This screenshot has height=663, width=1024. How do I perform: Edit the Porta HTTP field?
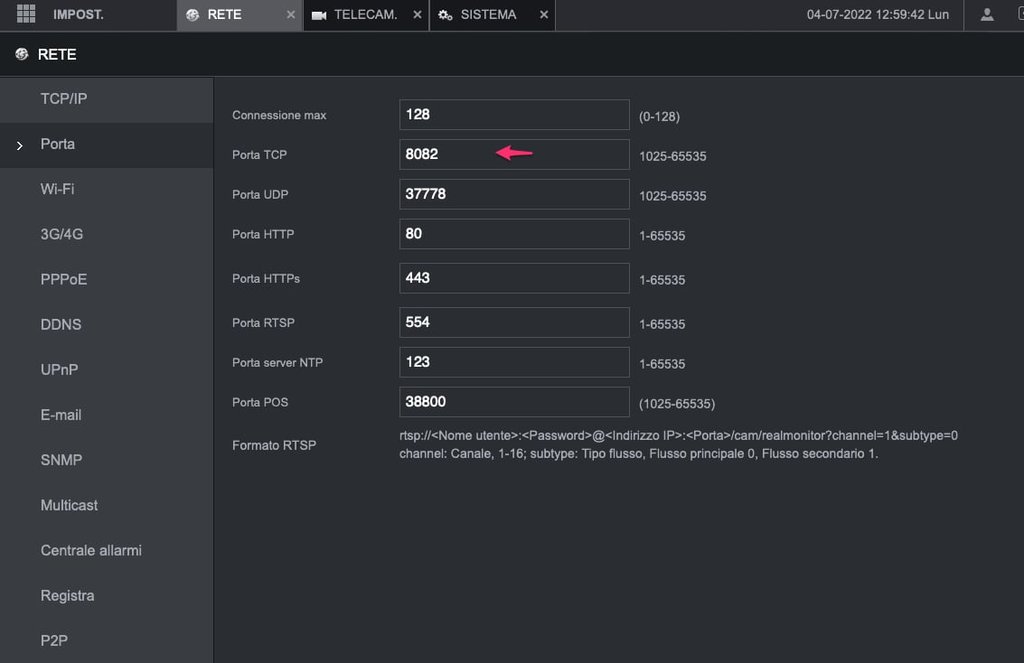514,234
